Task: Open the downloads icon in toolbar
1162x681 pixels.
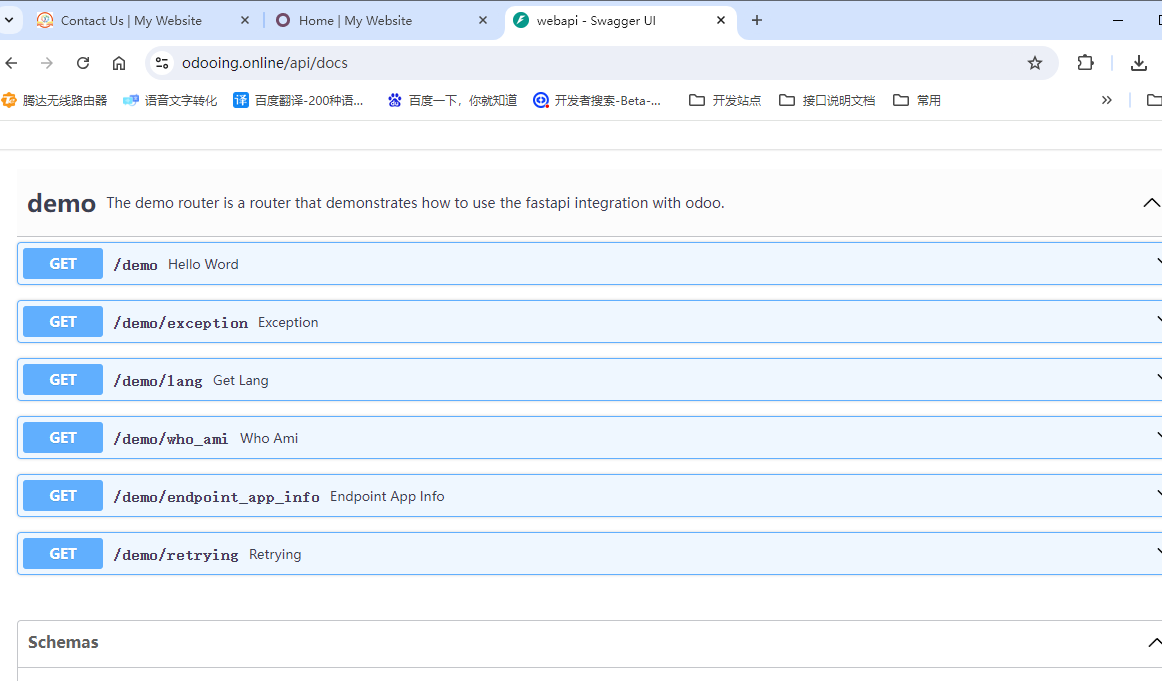Action: tap(1138, 63)
